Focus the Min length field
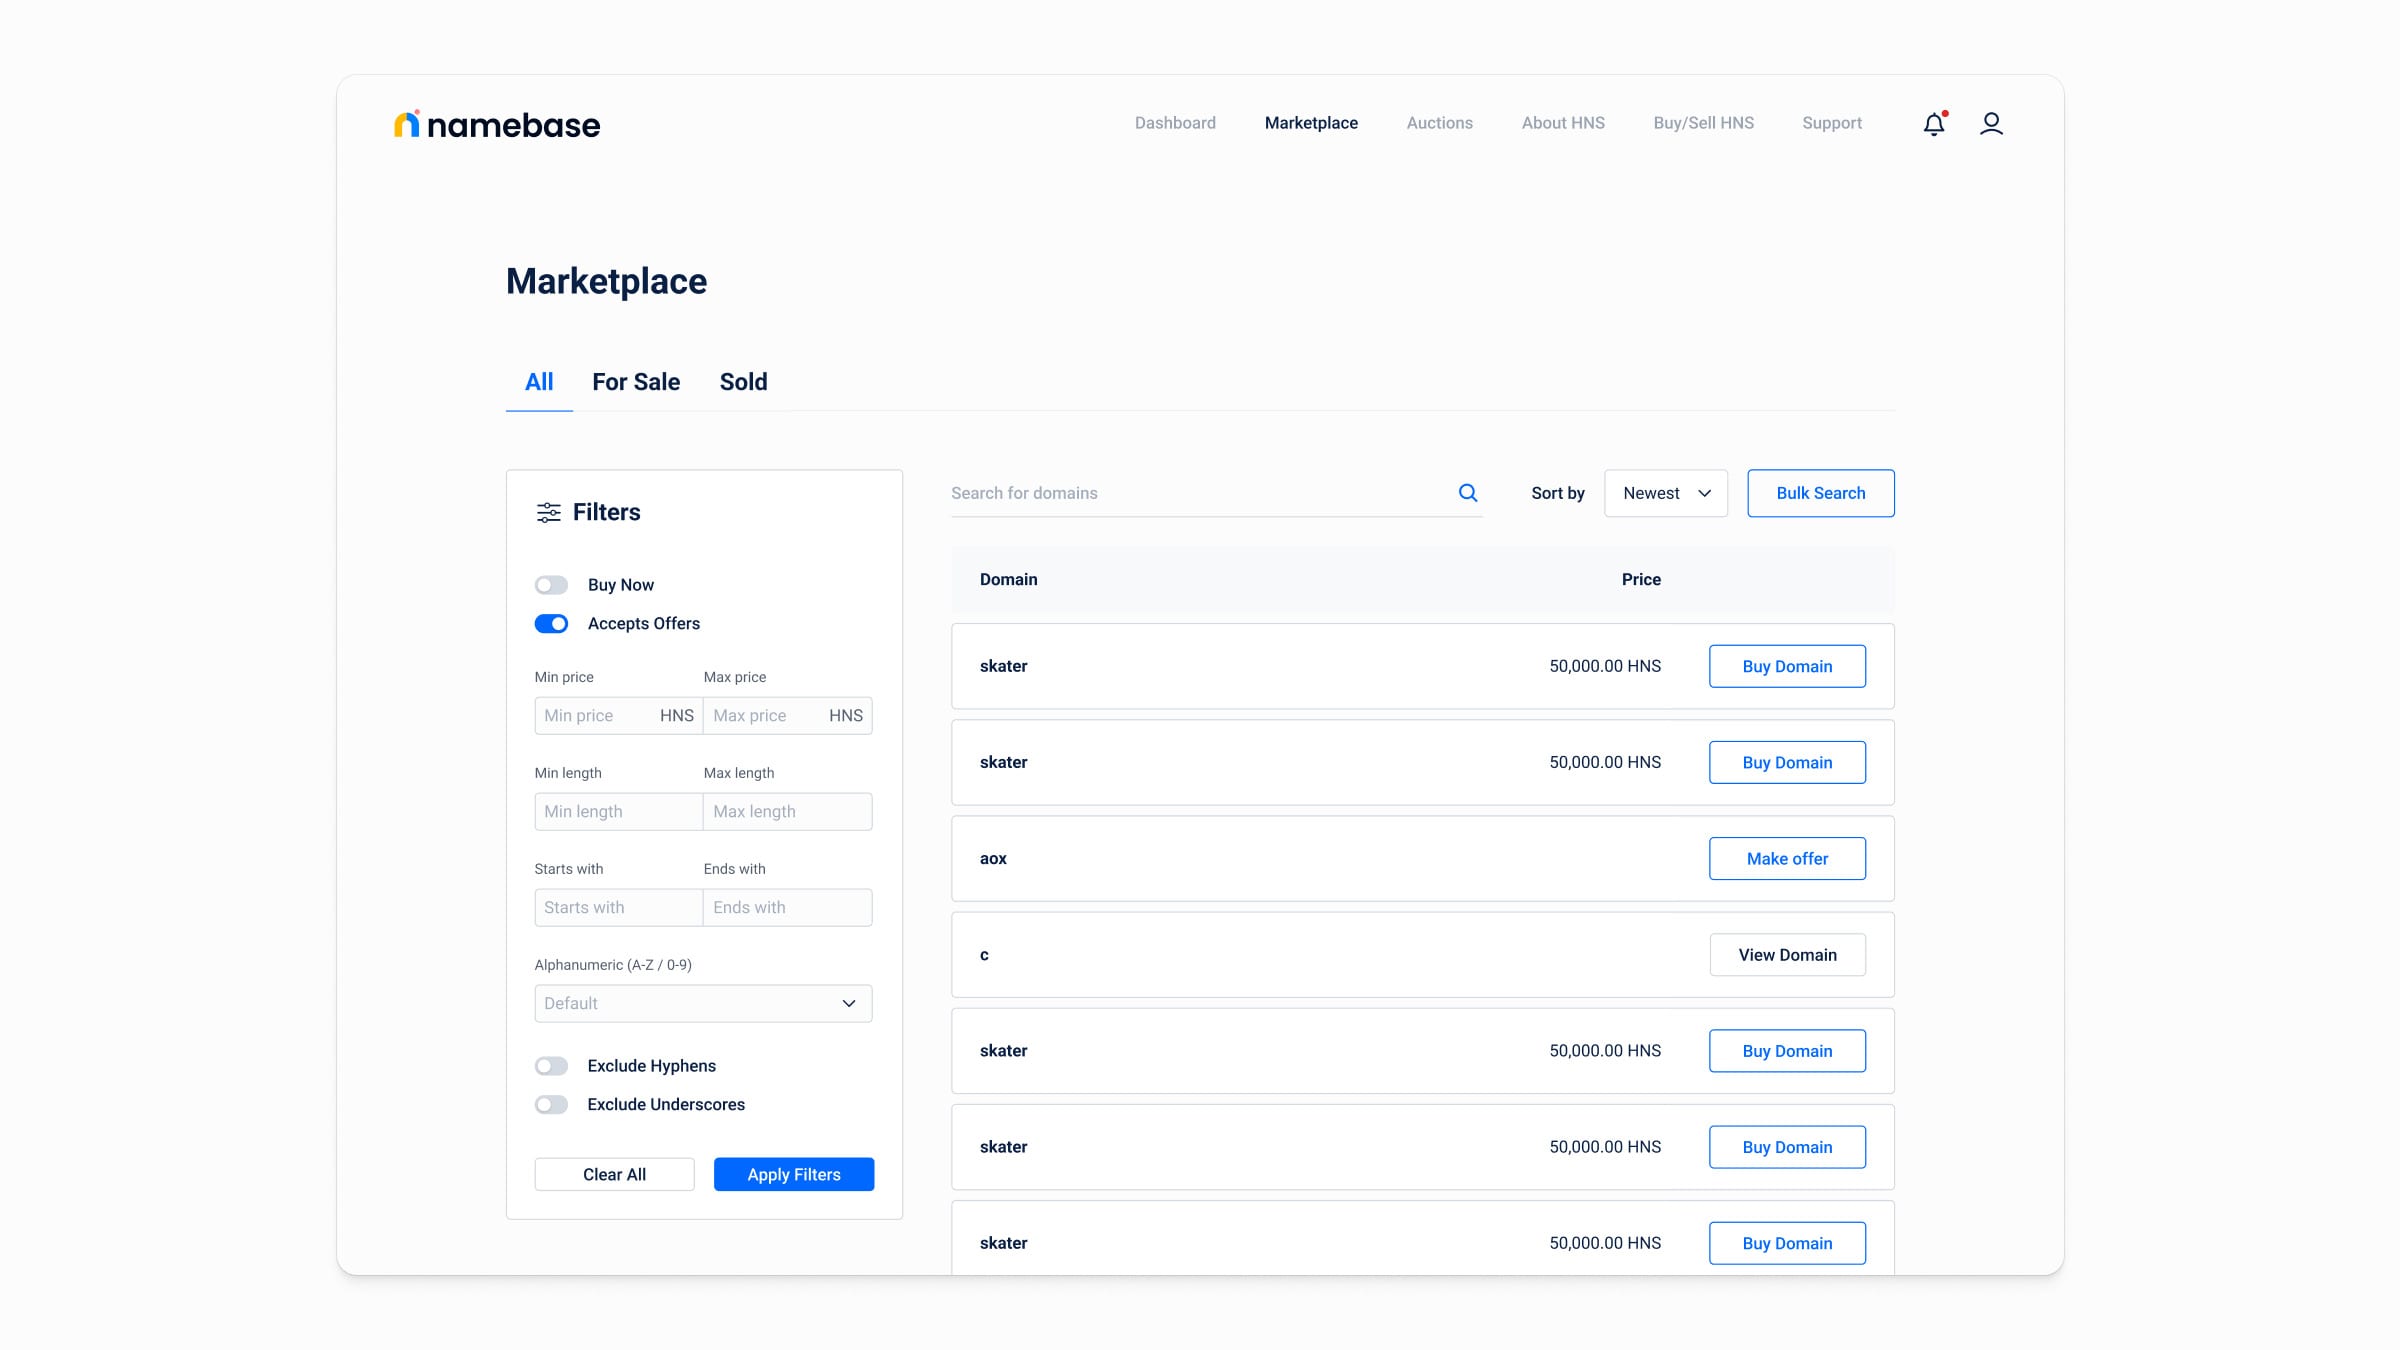2400x1350 pixels. pos(618,812)
